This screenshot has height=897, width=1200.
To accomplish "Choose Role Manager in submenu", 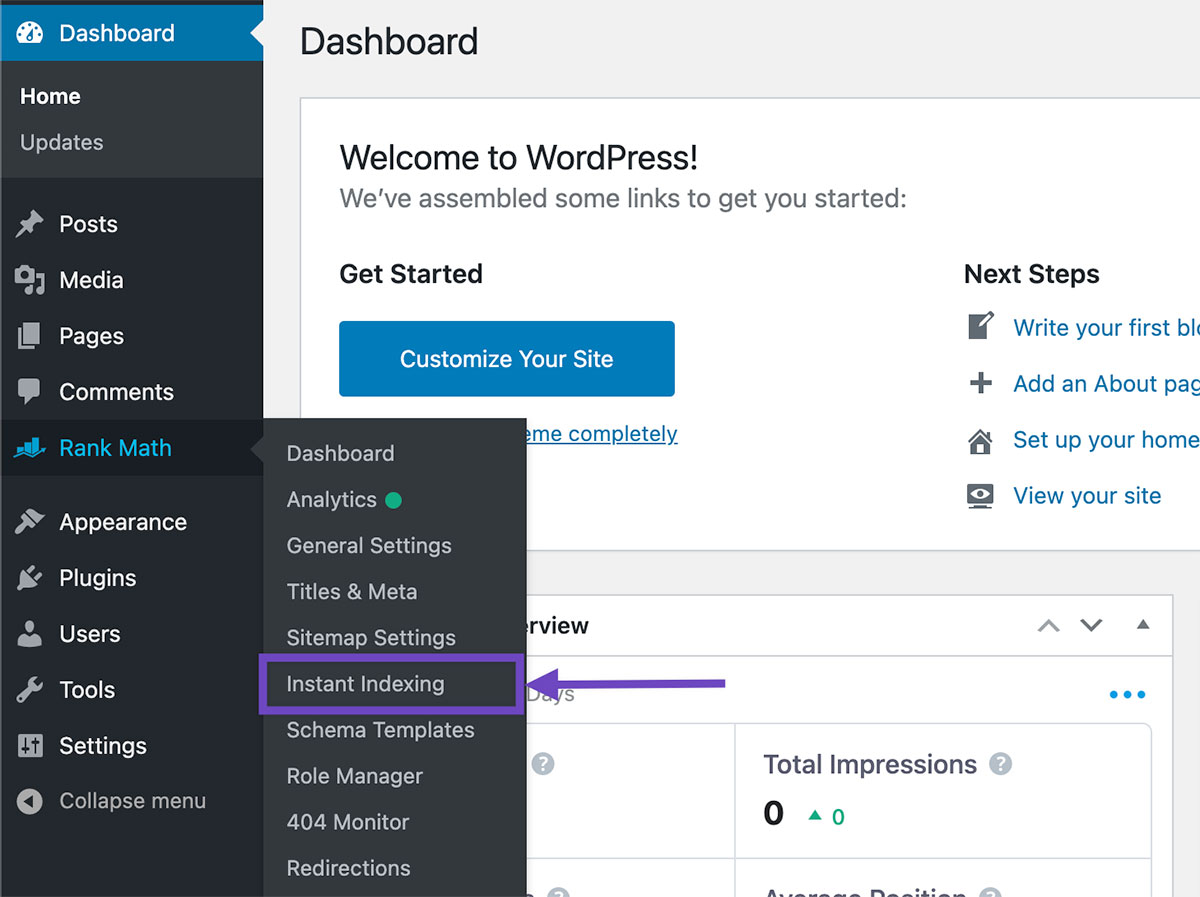I will 354,776.
